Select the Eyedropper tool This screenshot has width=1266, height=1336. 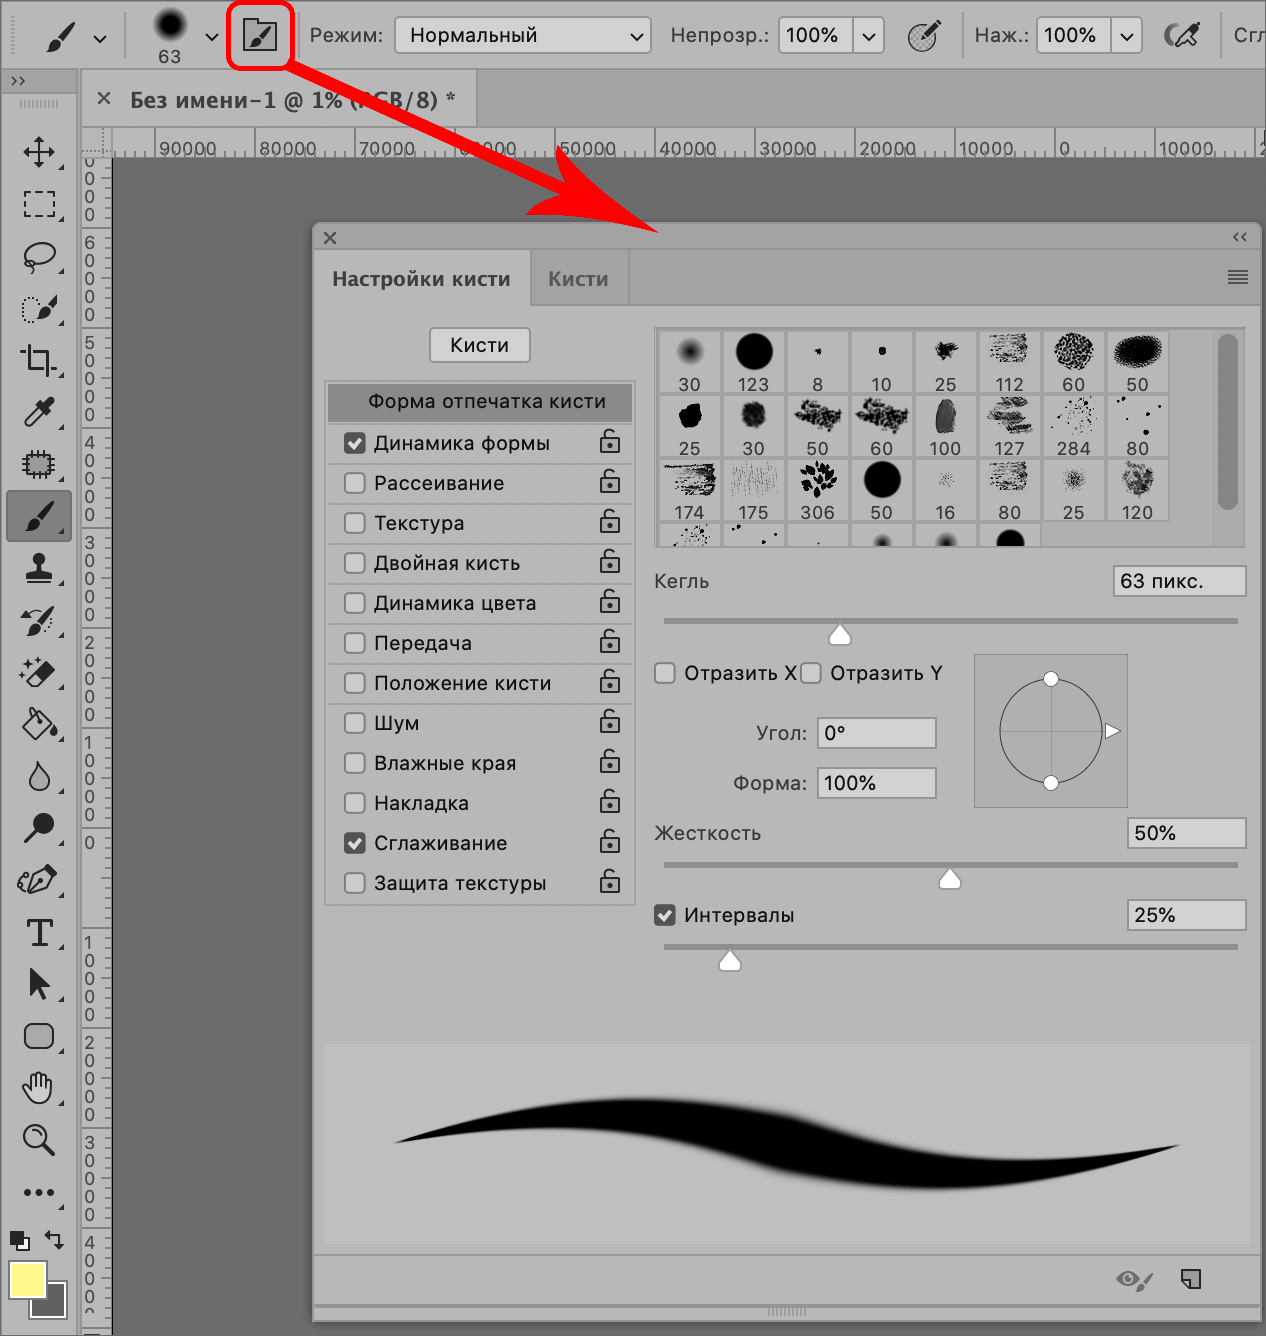[39, 412]
